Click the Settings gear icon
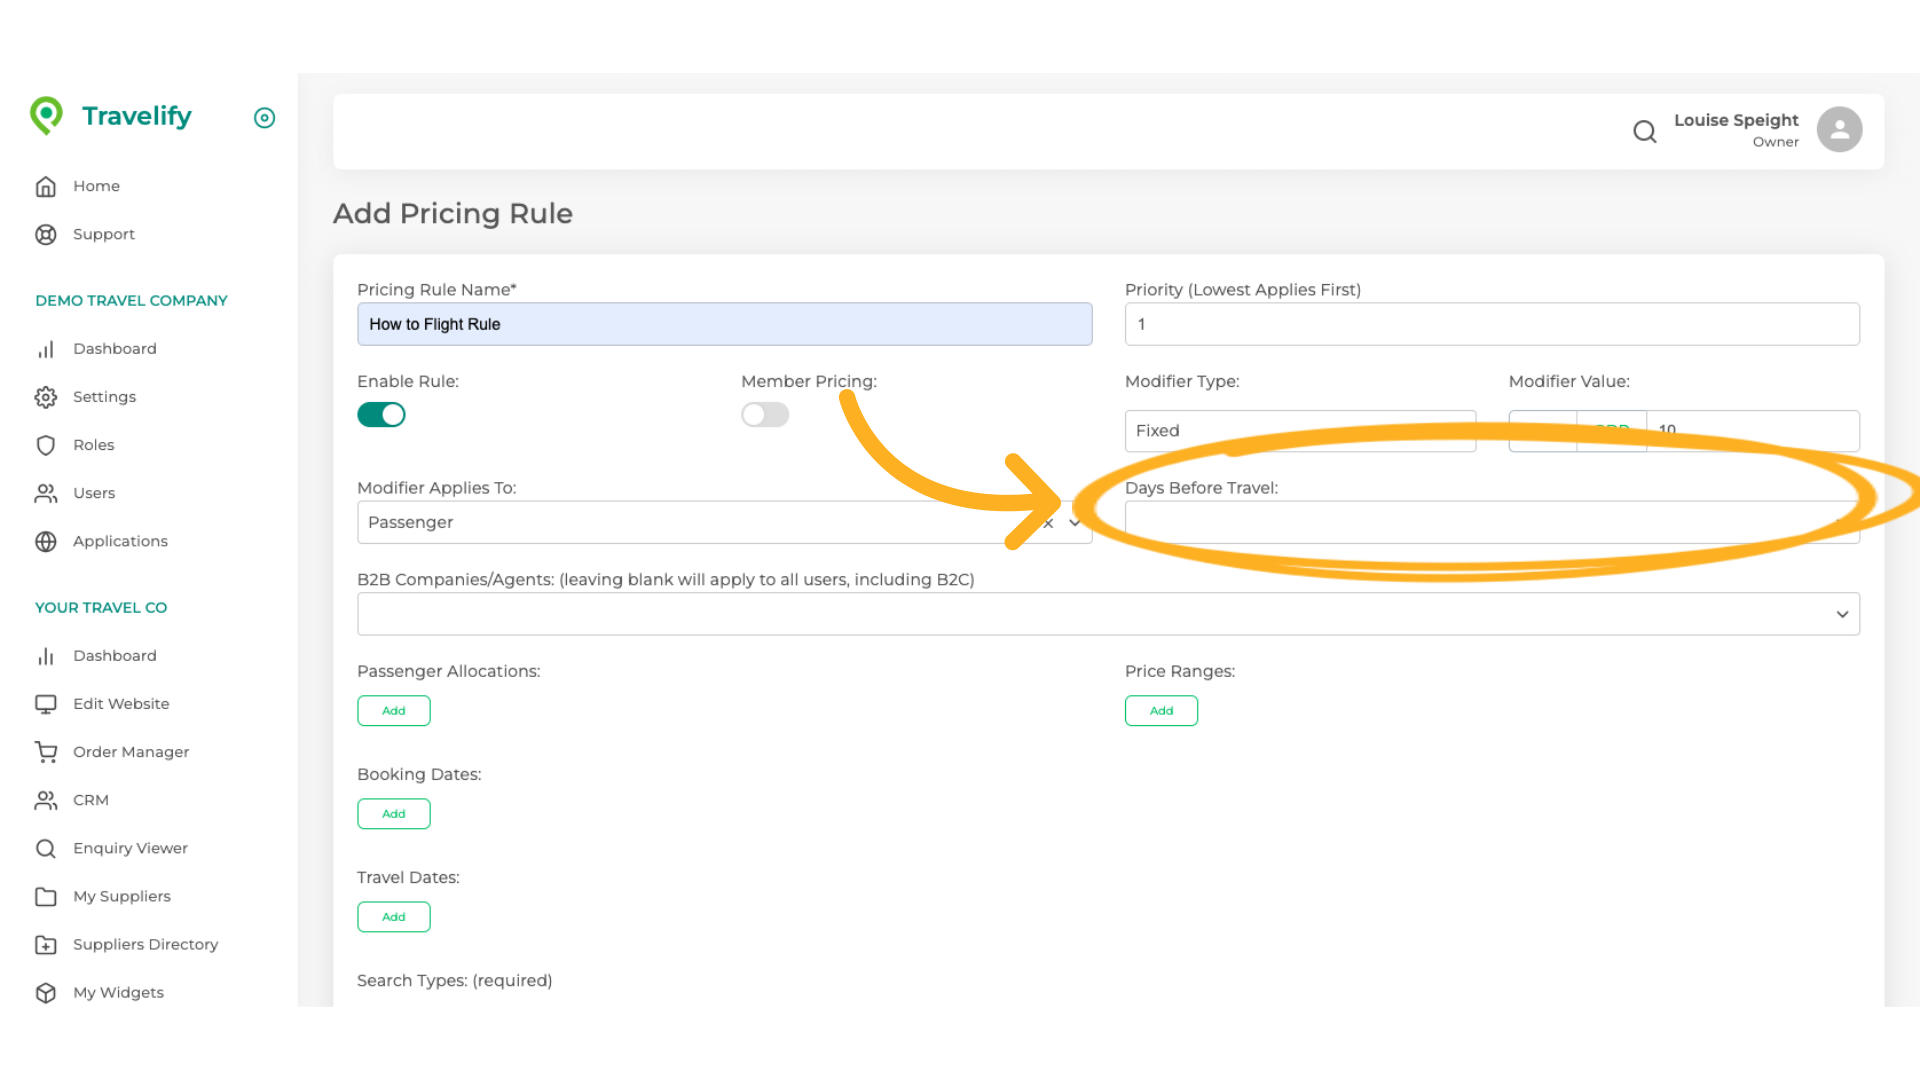 46,397
